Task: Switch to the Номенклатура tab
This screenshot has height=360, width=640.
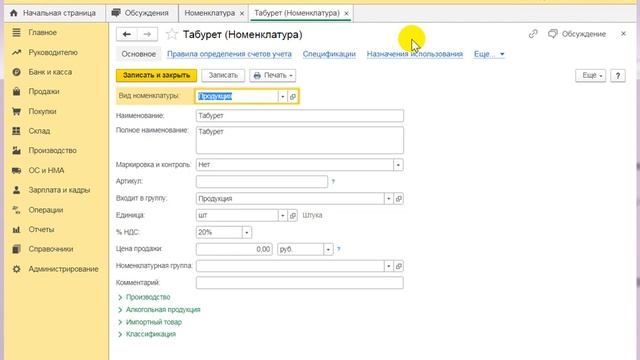Action: coord(209,13)
